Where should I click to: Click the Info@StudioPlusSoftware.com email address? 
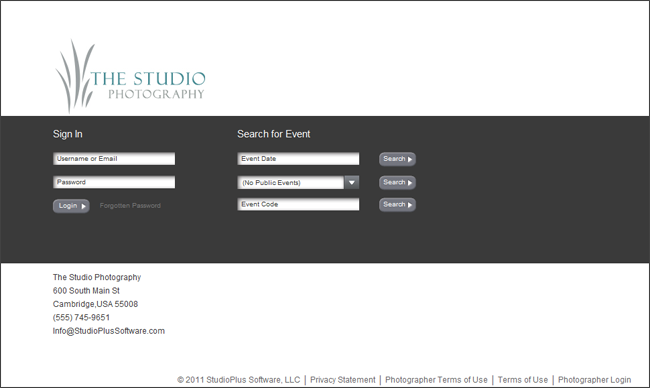(x=109, y=331)
